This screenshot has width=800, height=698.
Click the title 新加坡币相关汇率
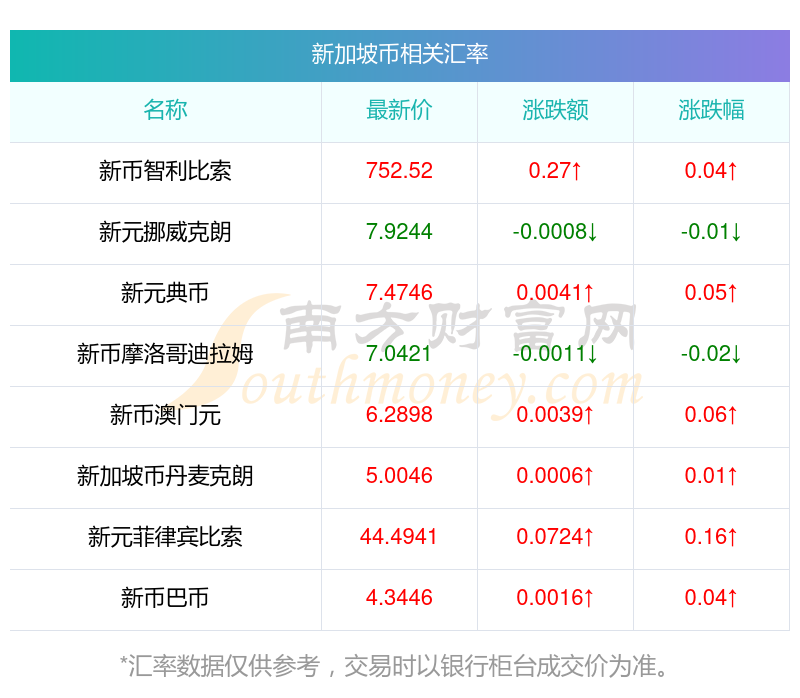coord(399,55)
